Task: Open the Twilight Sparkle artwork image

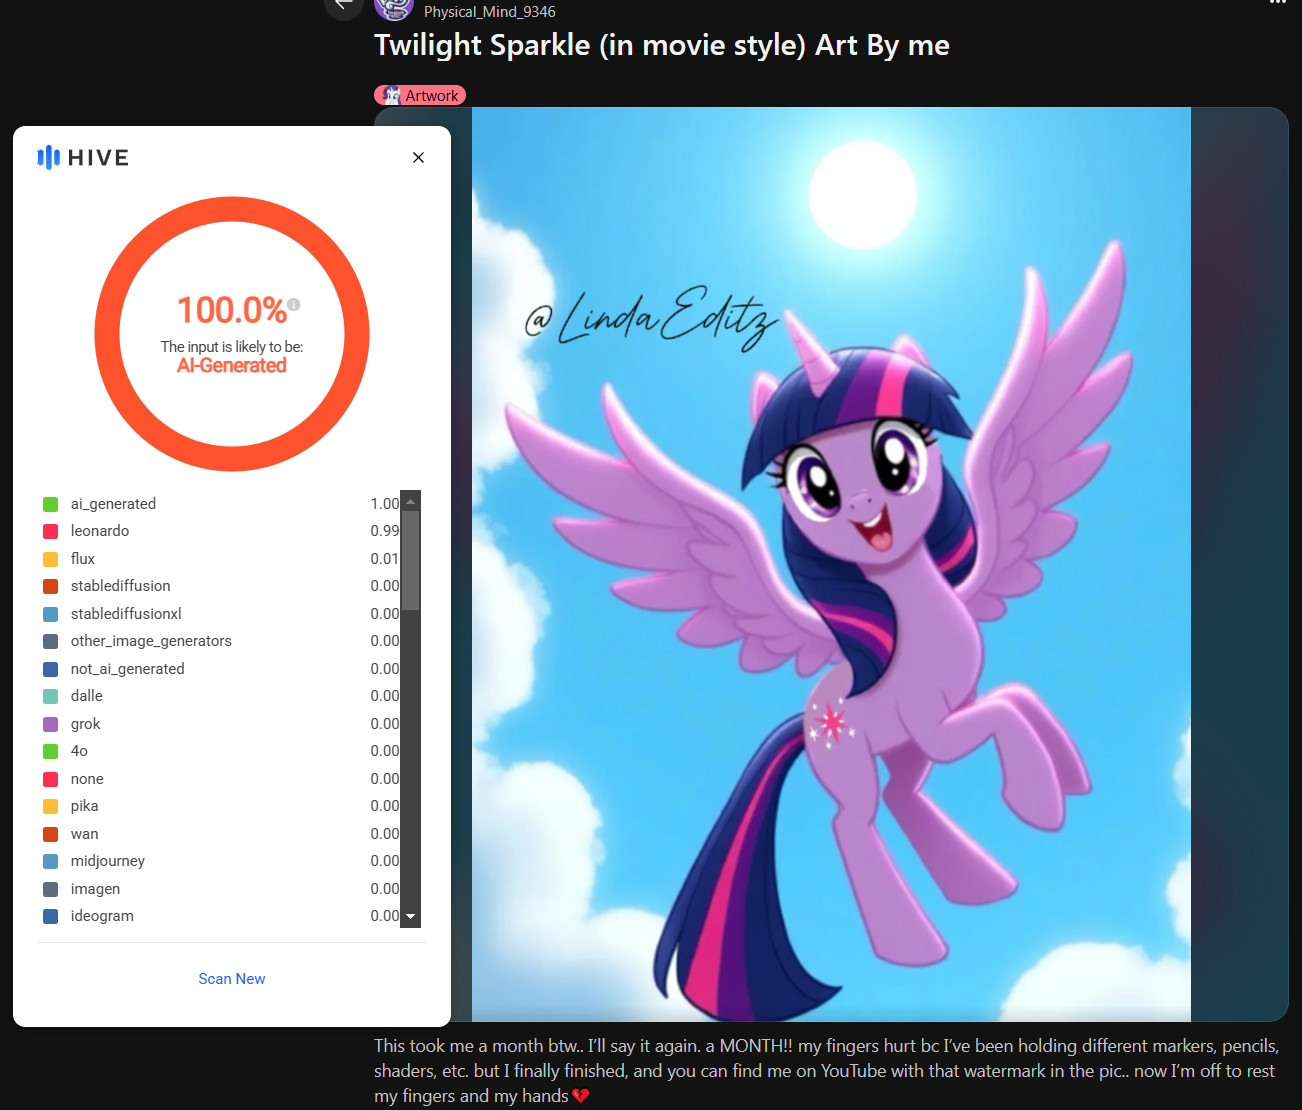Action: click(x=831, y=564)
